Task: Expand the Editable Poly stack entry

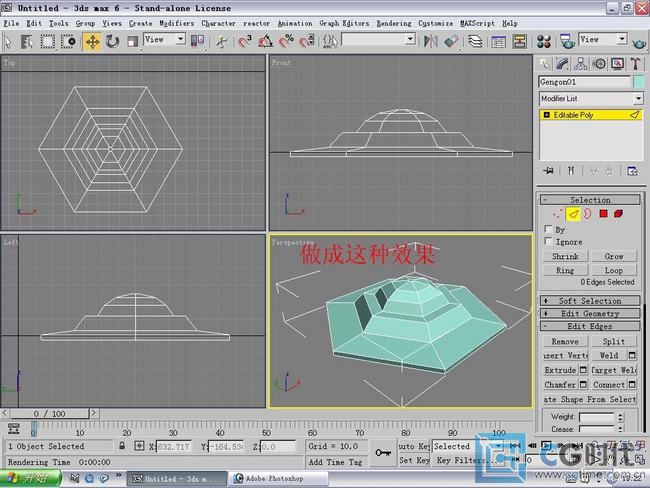Action: click(546, 115)
